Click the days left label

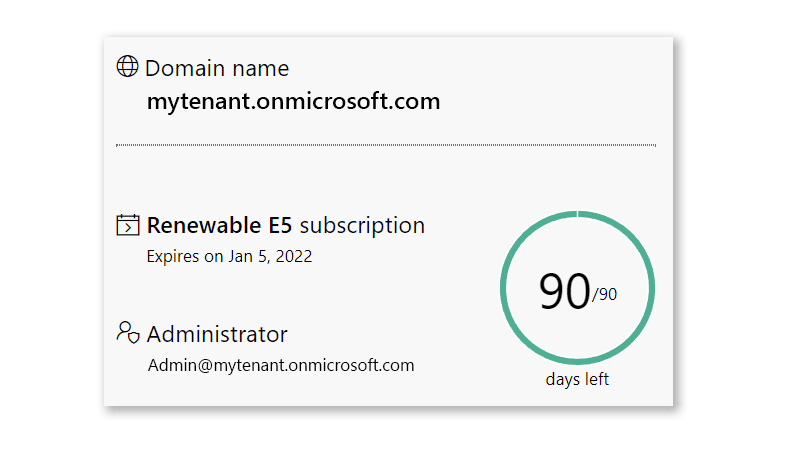577,380
